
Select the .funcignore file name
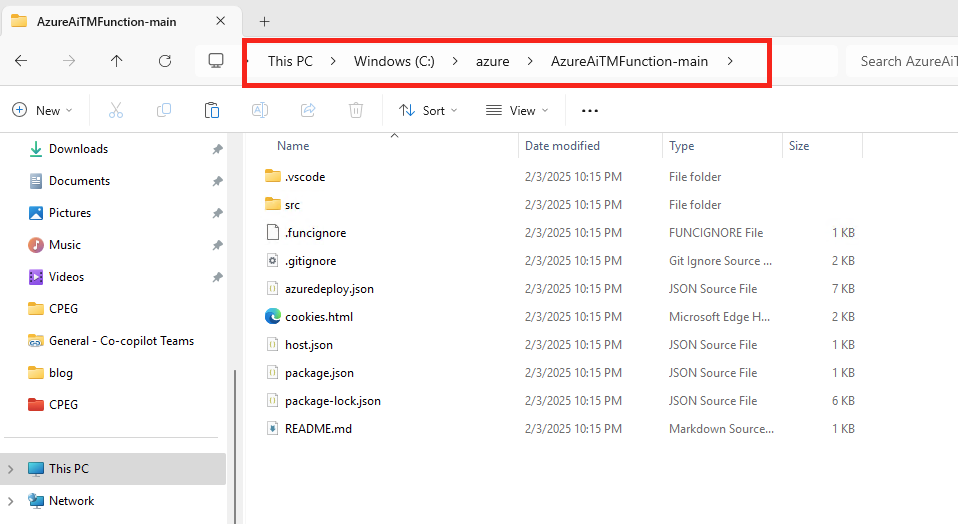[x=315, y=233]
